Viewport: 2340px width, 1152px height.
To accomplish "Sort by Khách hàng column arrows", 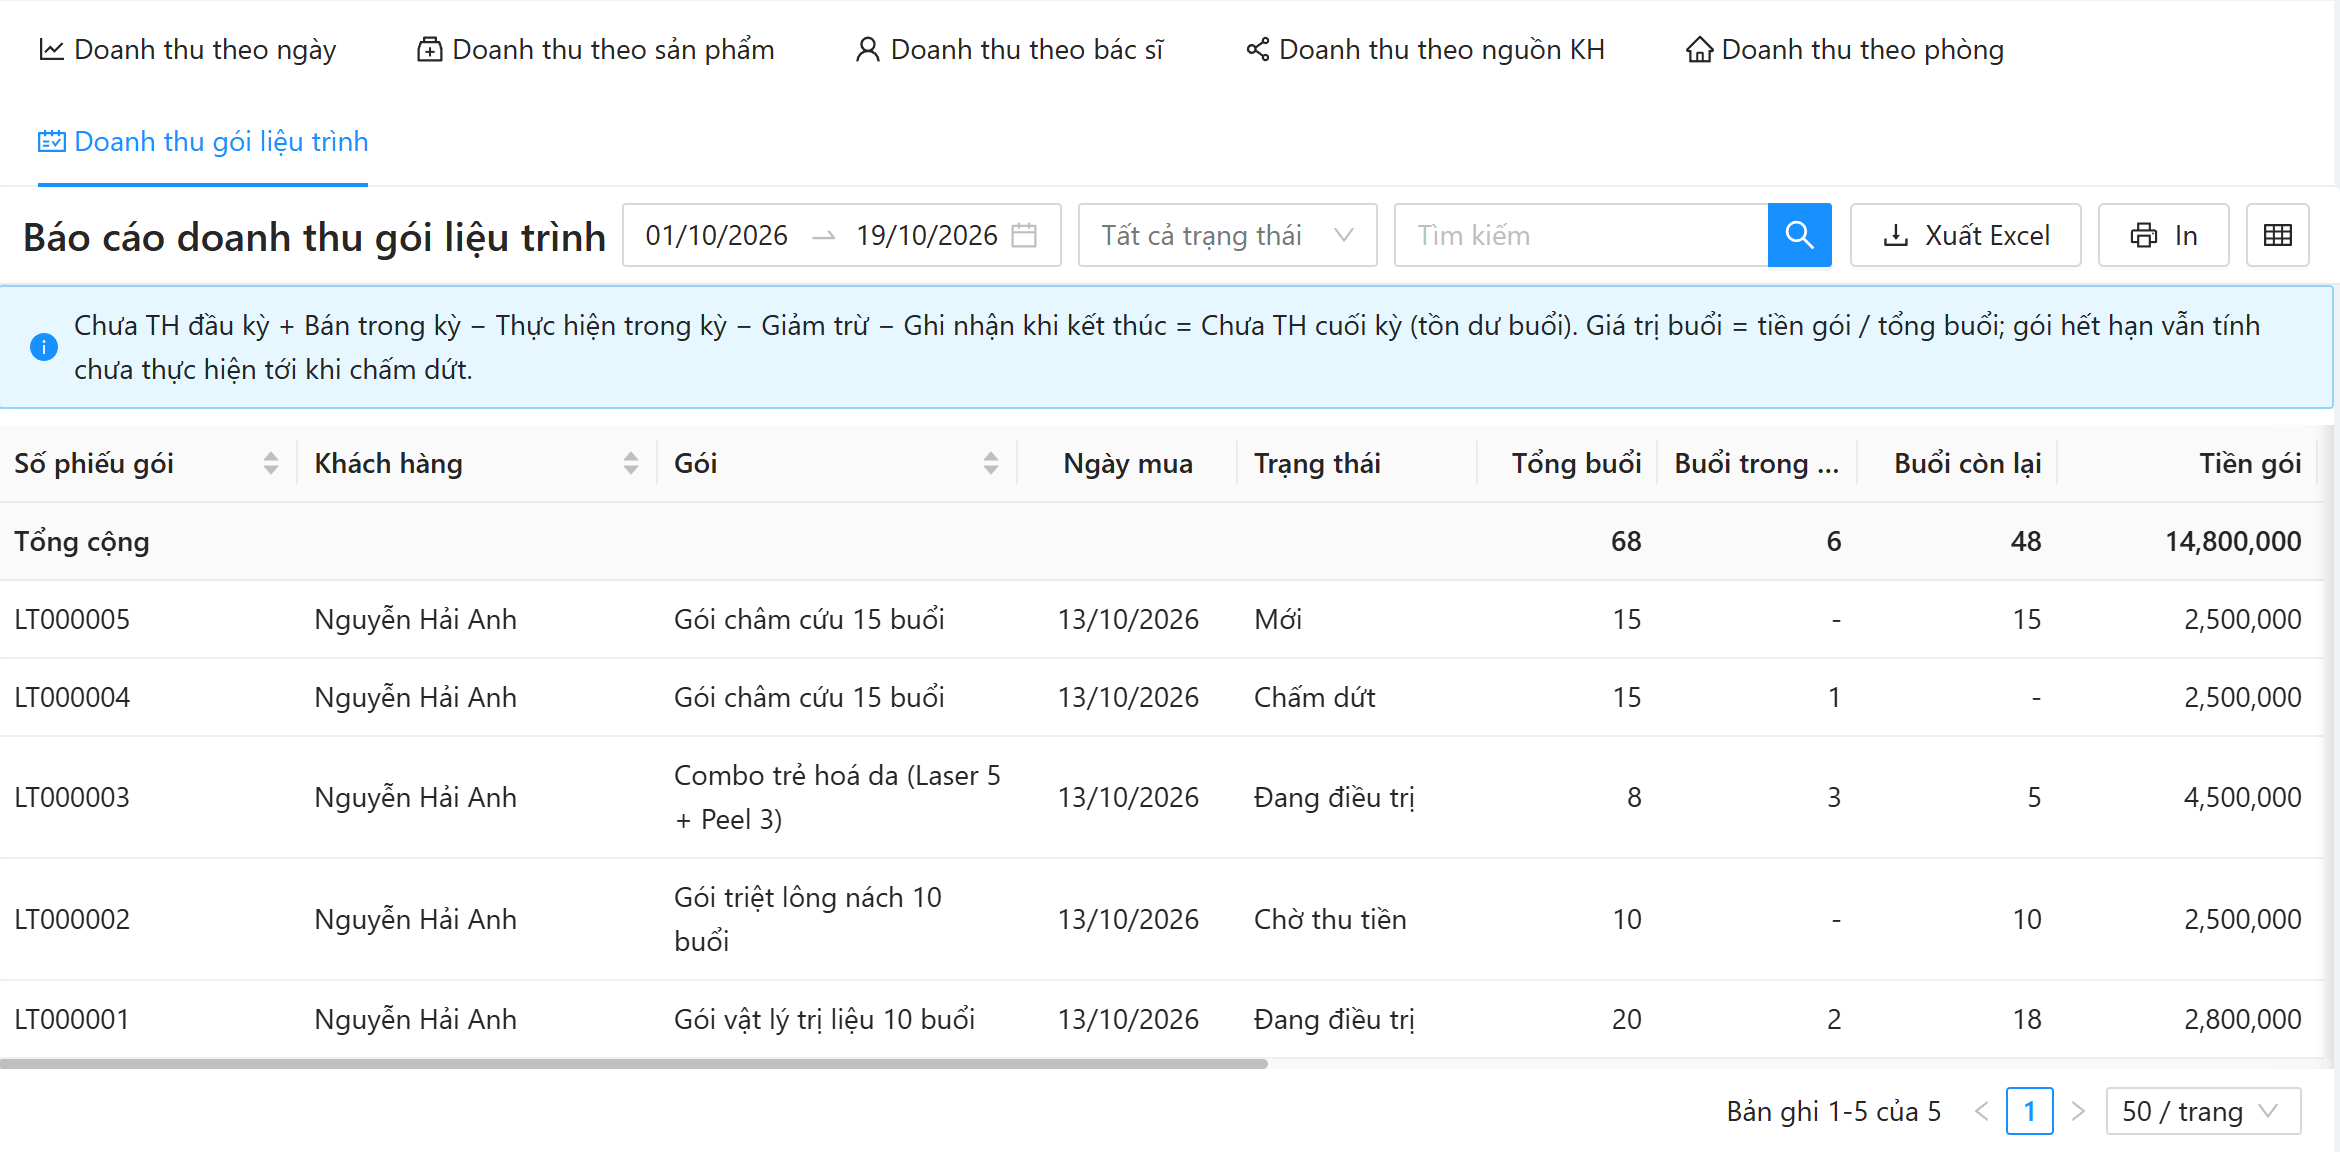I will coord(631,463).
